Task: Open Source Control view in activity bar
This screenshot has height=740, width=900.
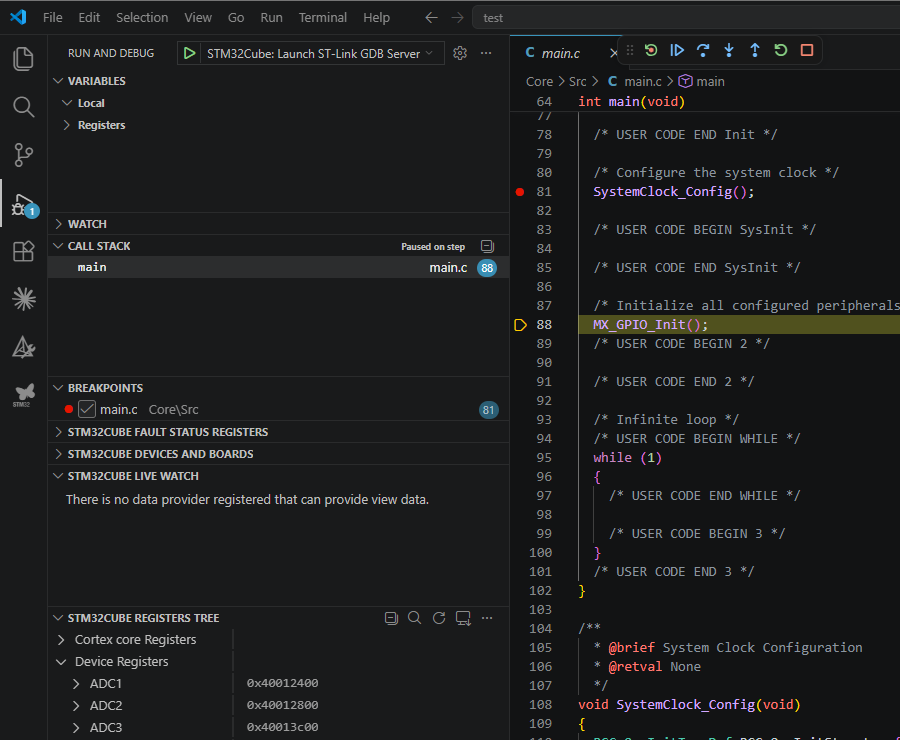Action: (24, 155)
